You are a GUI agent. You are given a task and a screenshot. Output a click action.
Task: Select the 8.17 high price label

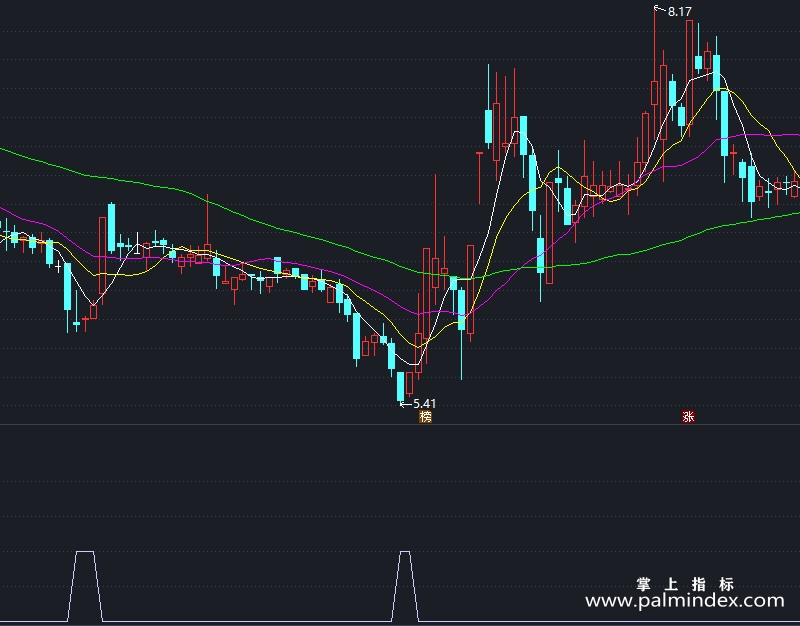pos(680,12)
